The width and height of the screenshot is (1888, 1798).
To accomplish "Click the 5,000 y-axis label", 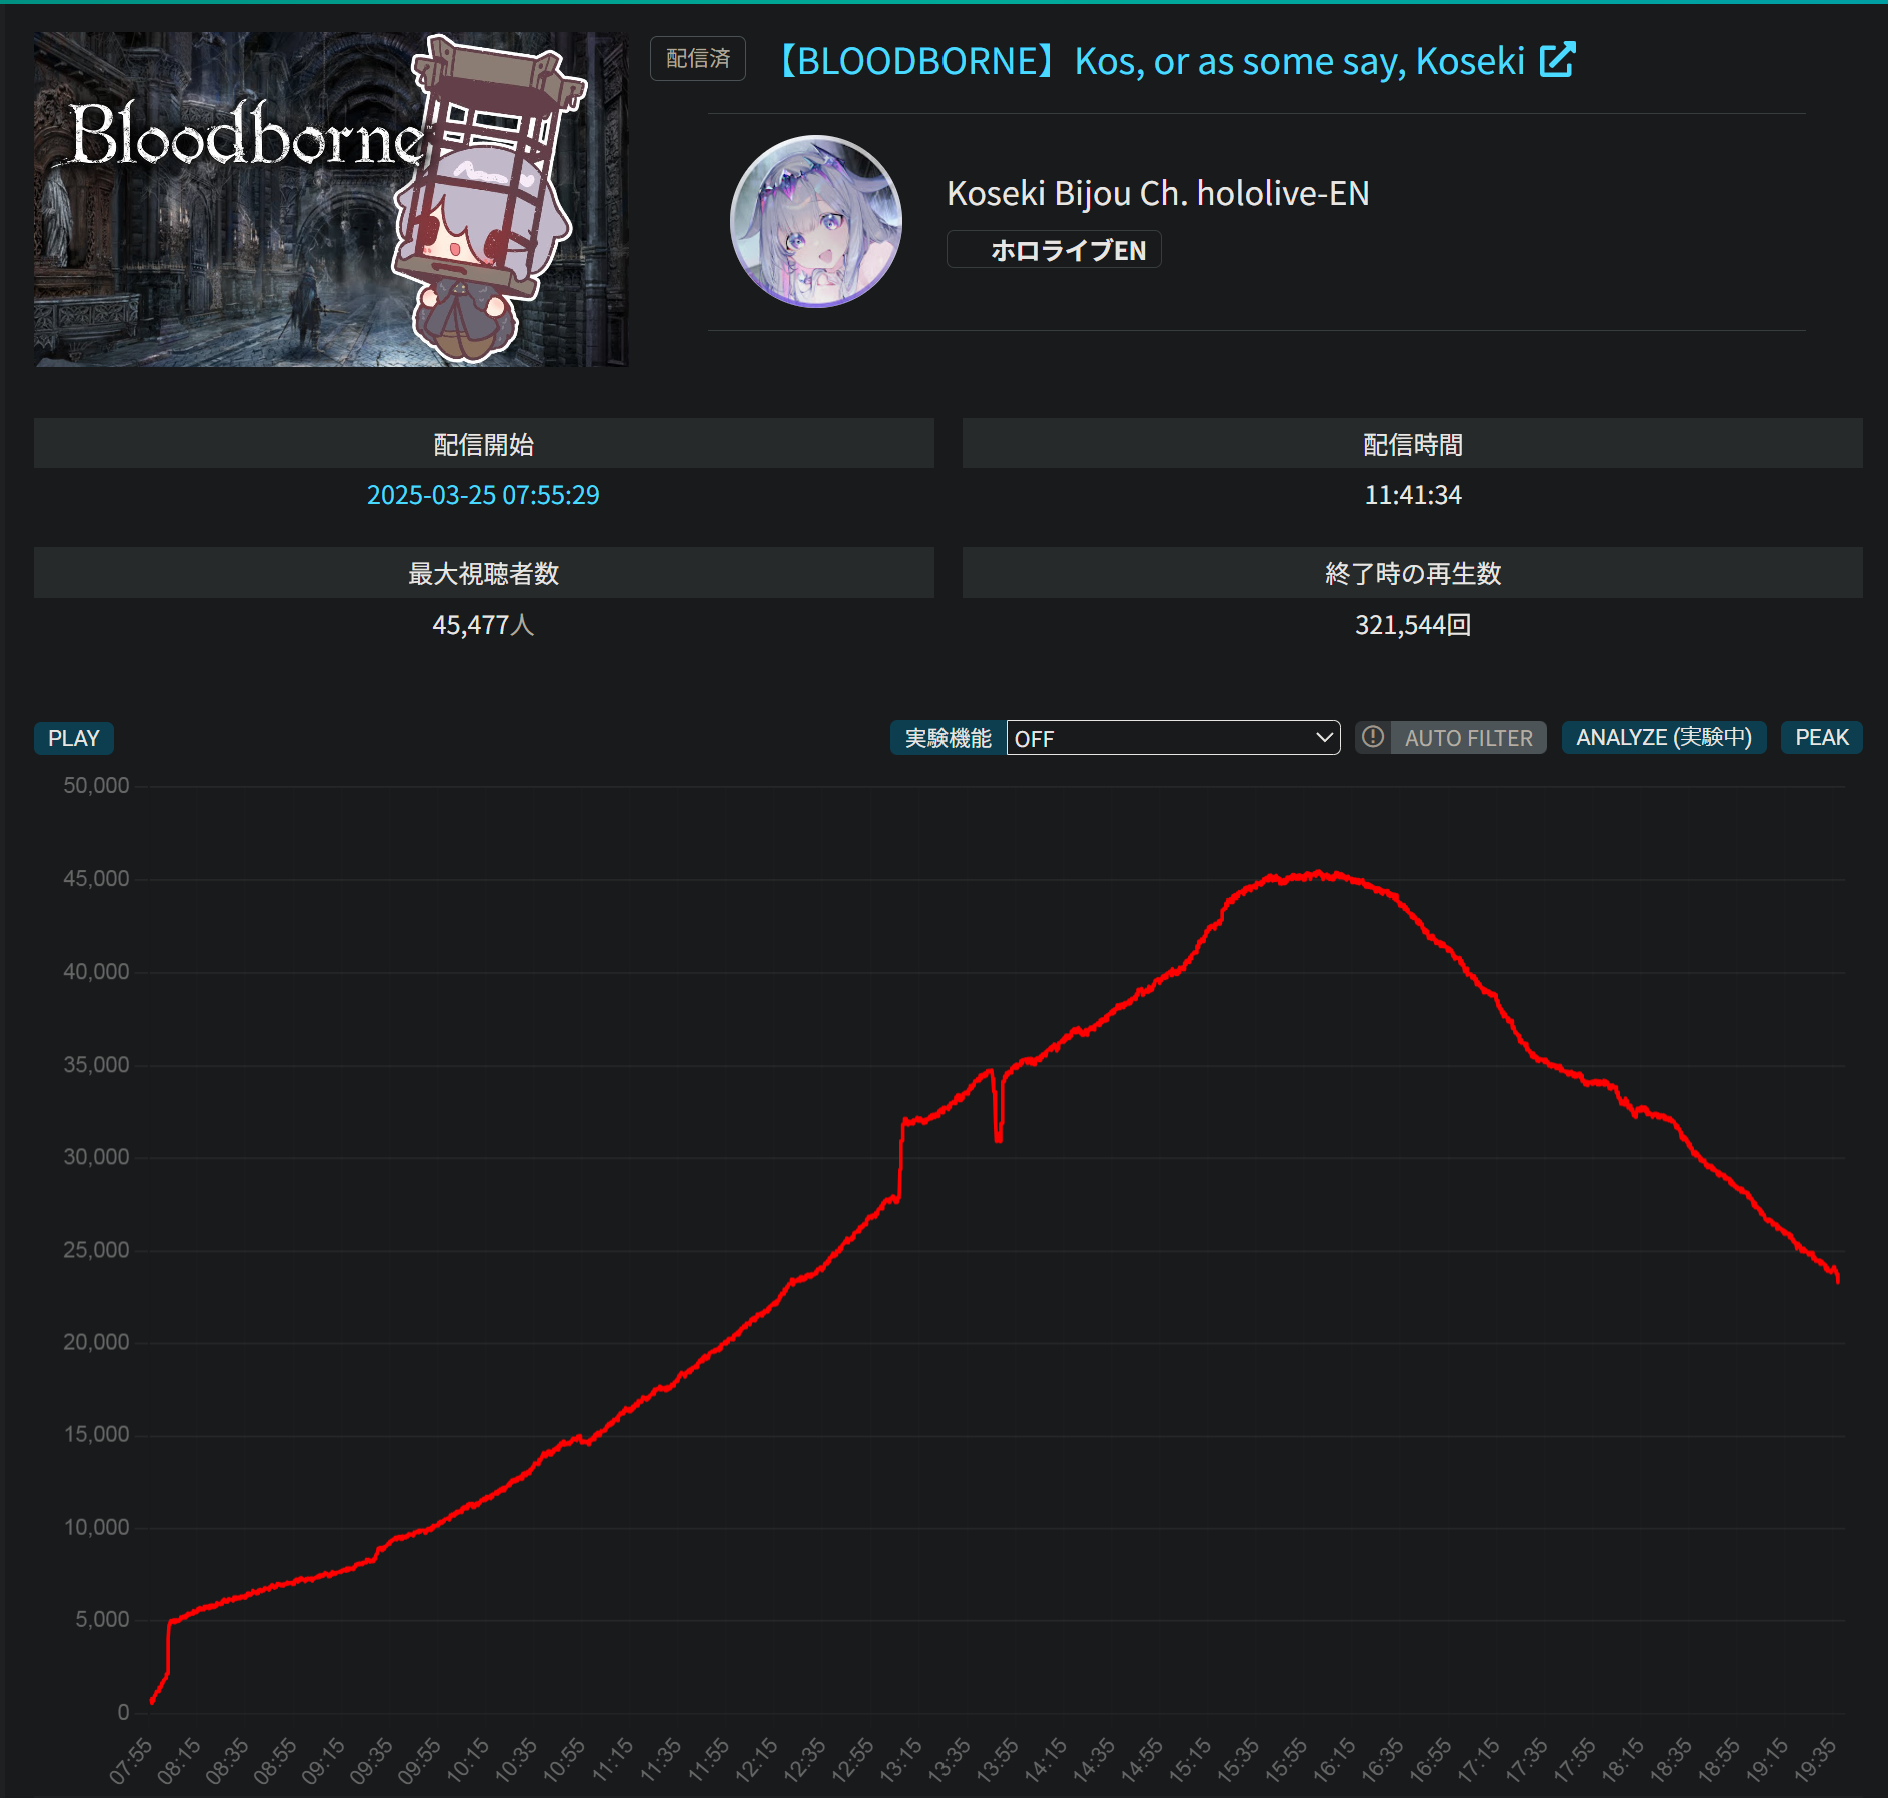I will coord(102,1620).
